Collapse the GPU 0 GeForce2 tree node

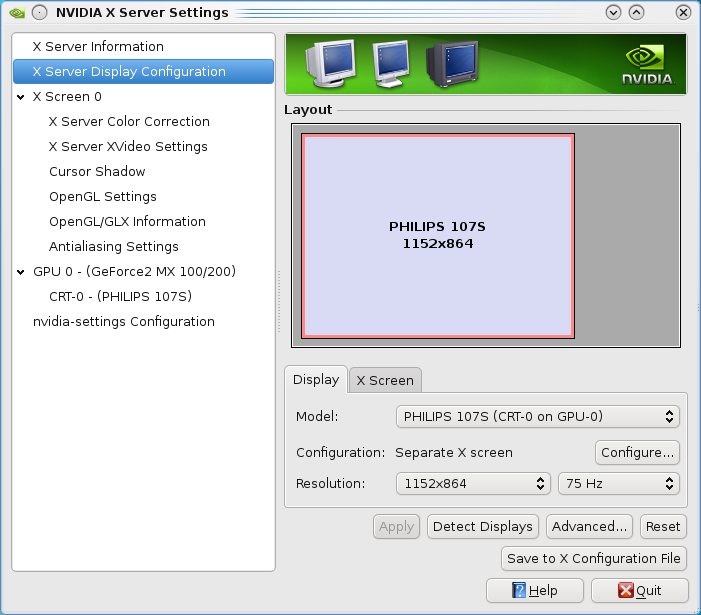point(21,272)
